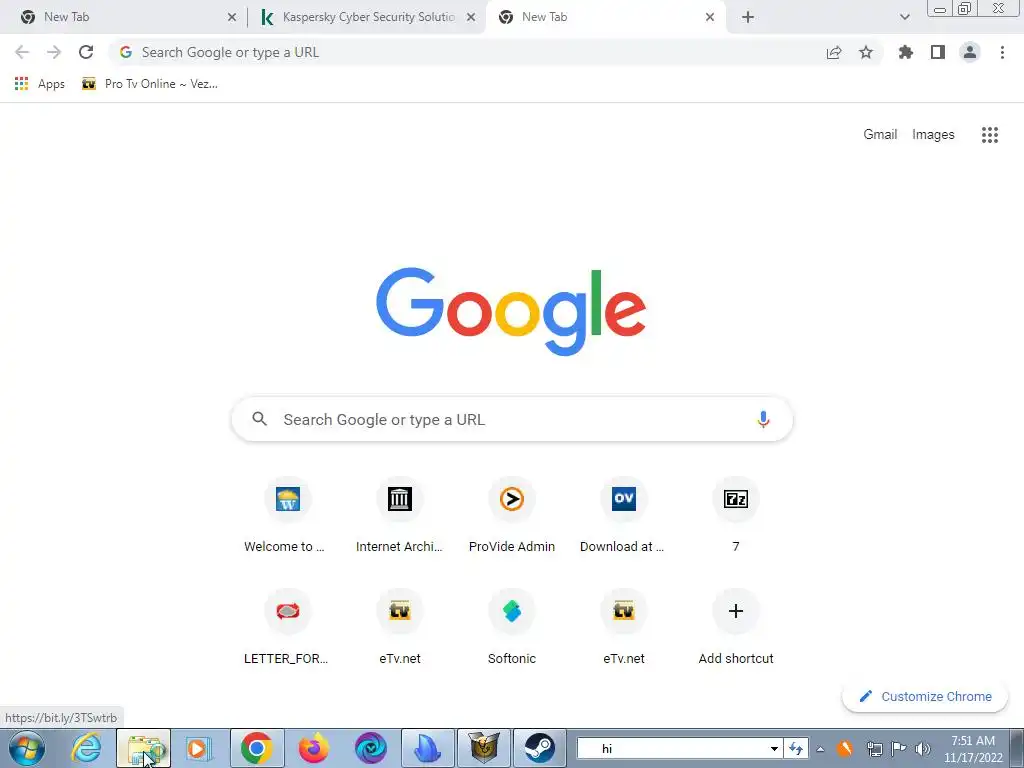Open Steam from the taskbar
1024x768 pixels.
pyautogui.click(x=539, y=748)
